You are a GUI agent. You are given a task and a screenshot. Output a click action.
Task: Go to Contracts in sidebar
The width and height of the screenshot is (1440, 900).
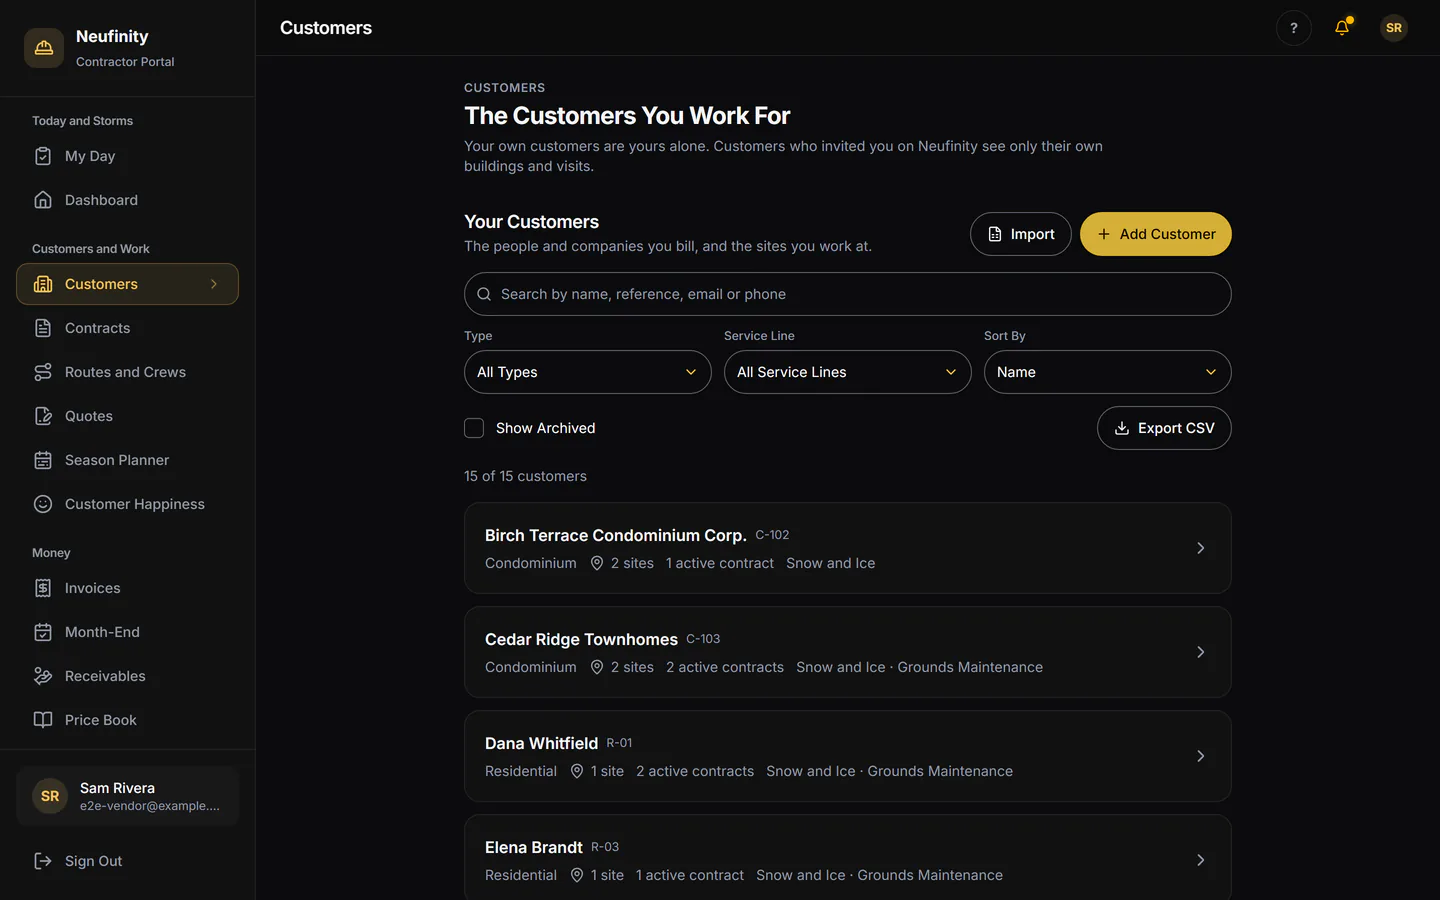127,328
